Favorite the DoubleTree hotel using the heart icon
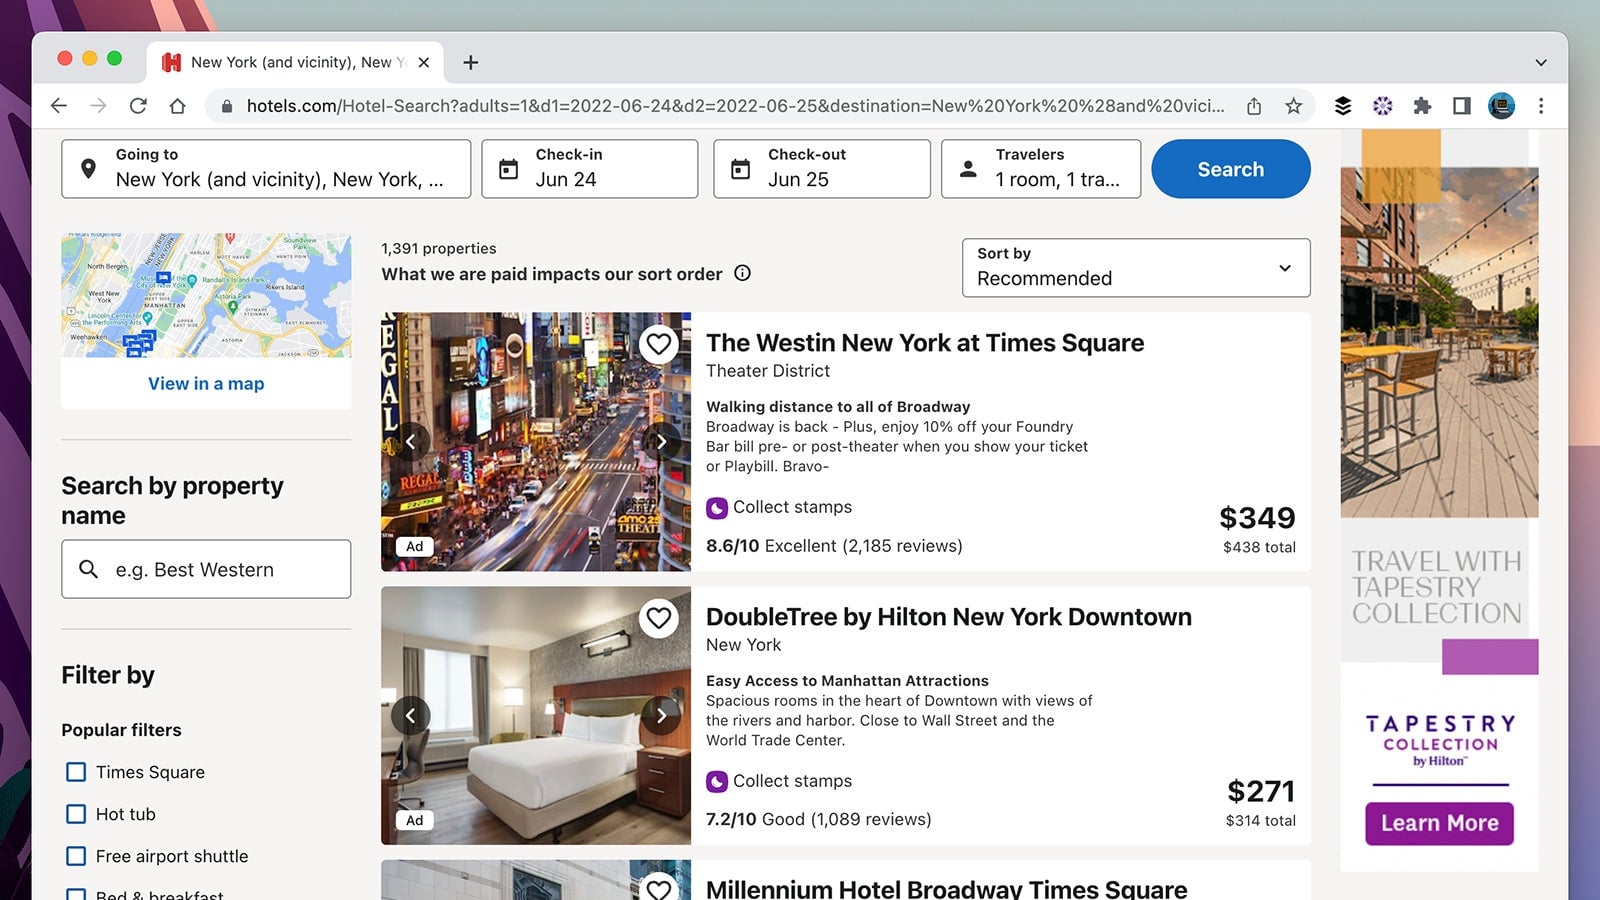The width and height of the screenshot is (1600, 900). pos(659,618)
